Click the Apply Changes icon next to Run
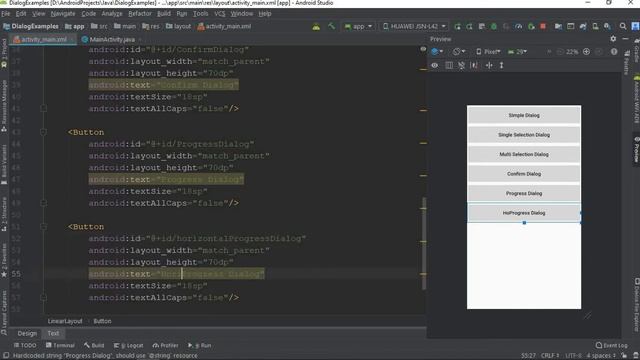 (469, 27)
